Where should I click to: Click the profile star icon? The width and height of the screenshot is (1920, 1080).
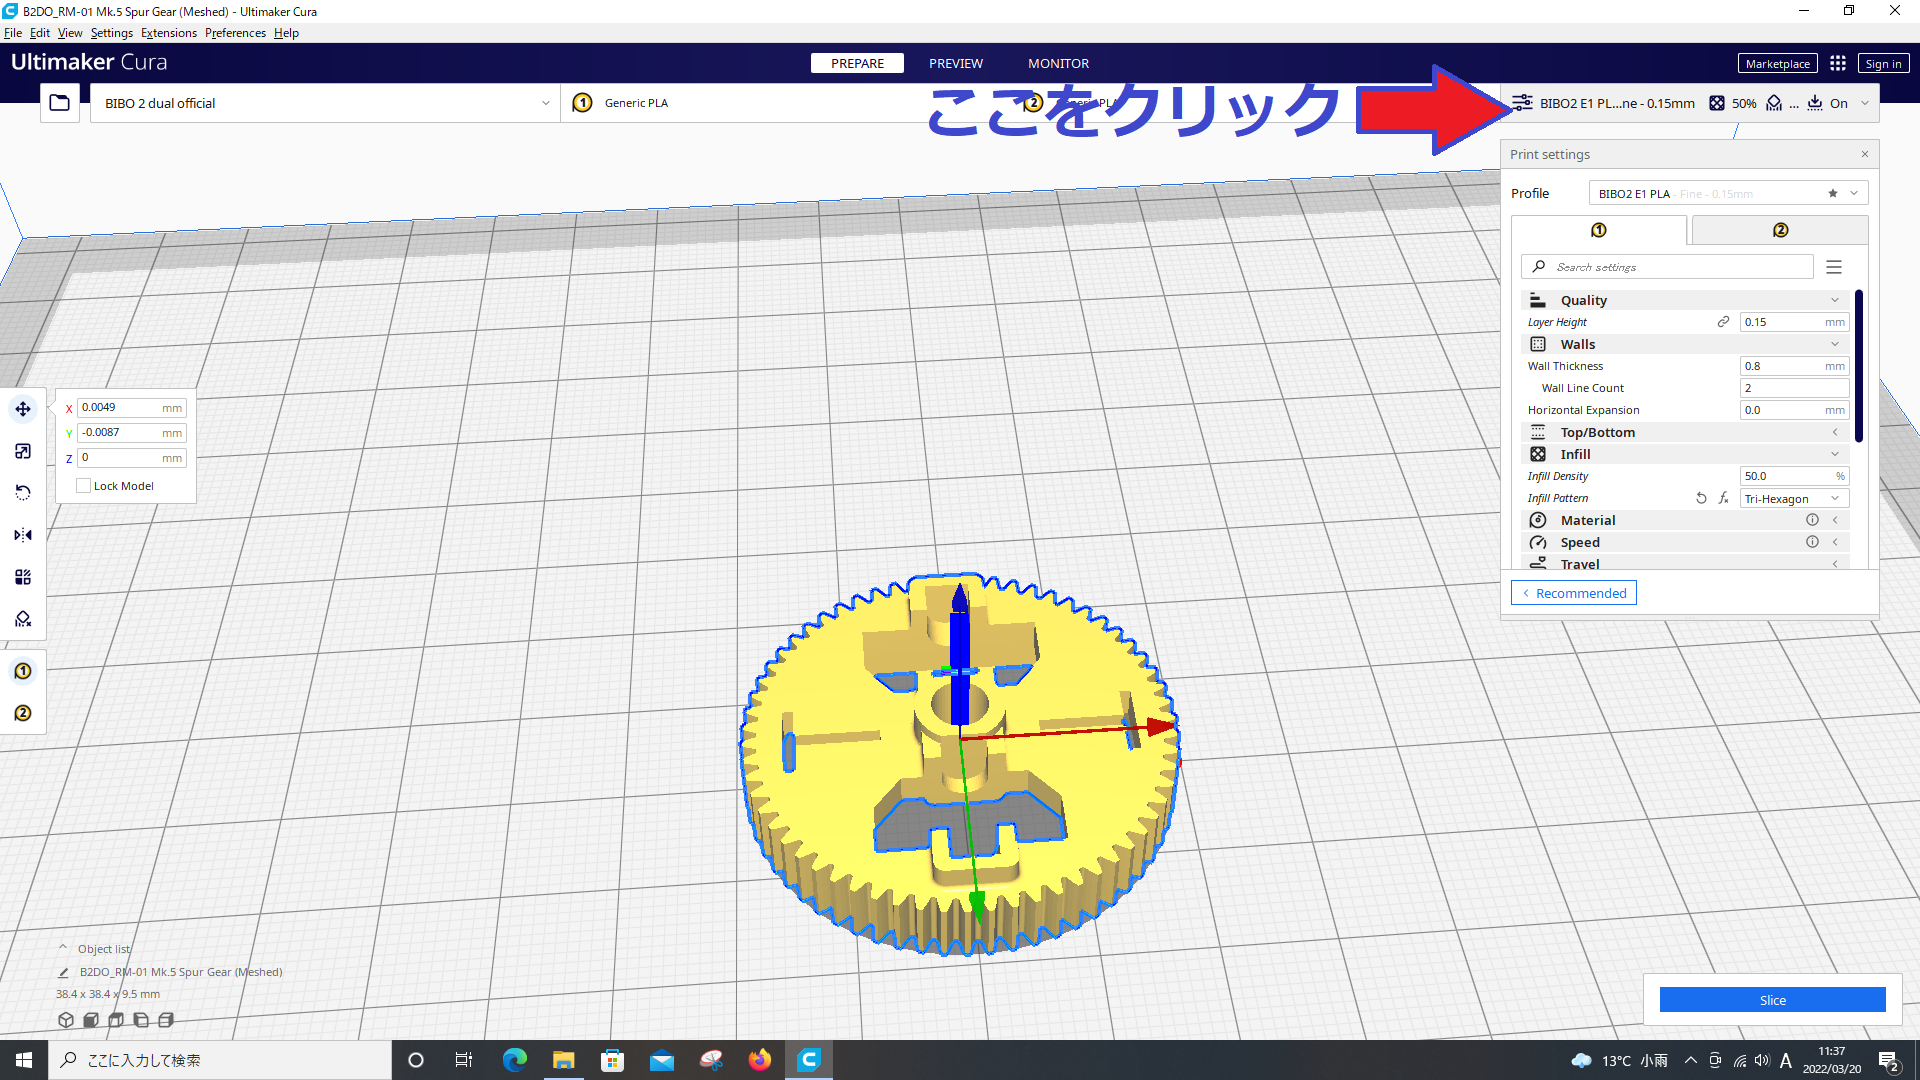[x=1832, y=194]
